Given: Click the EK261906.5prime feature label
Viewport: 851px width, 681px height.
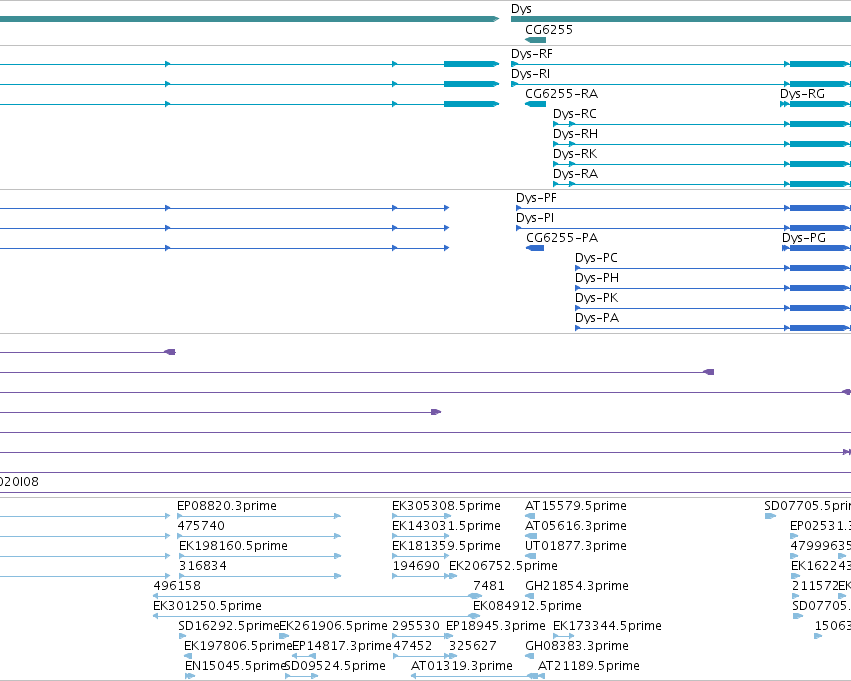Looking at the screenshot, I should pos(333,627).
